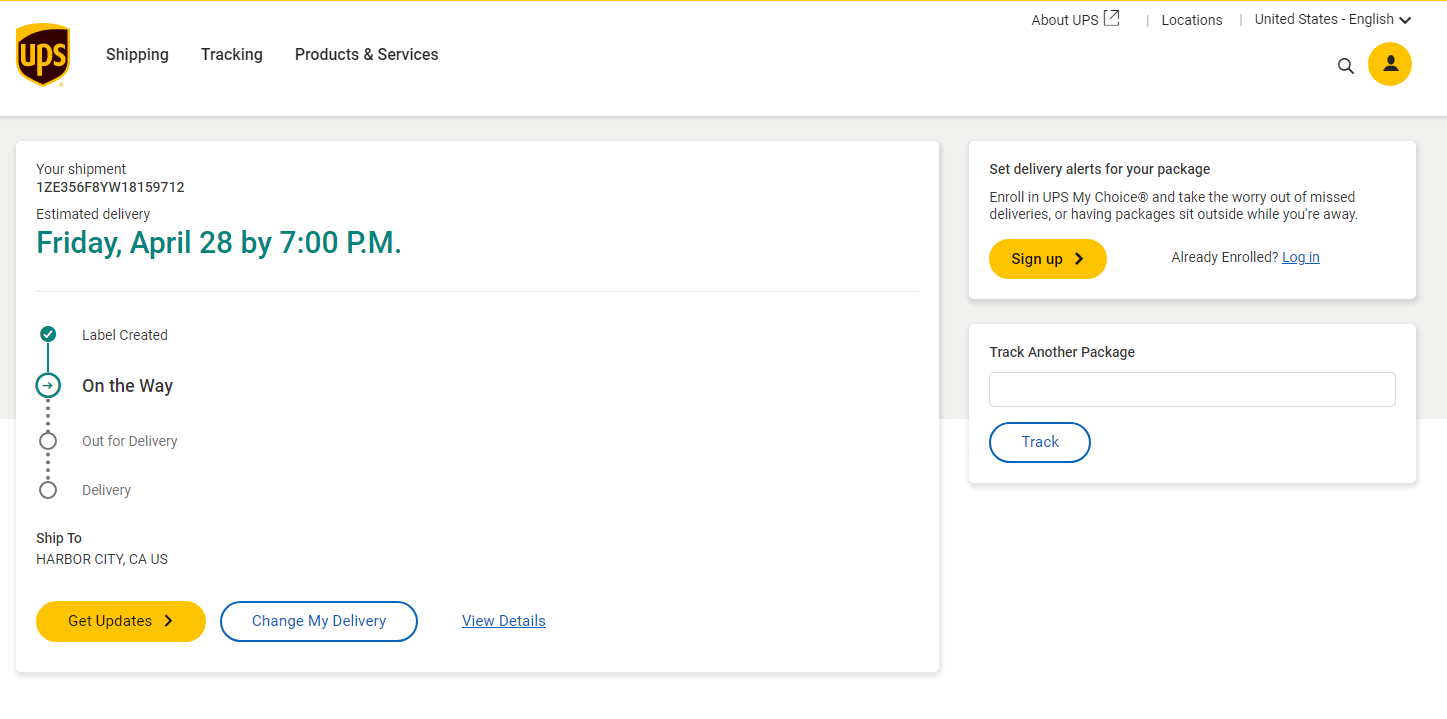Open the search magnifier icon

coord(1345,66)
